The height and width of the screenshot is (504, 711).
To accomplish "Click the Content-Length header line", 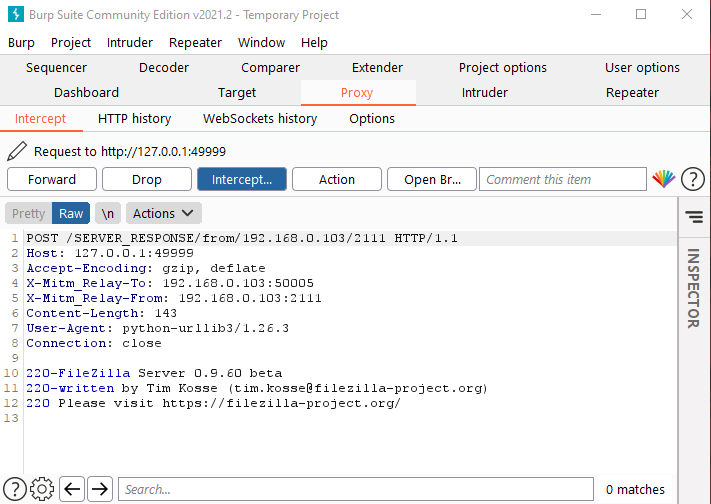I will (x=101, y=313).
